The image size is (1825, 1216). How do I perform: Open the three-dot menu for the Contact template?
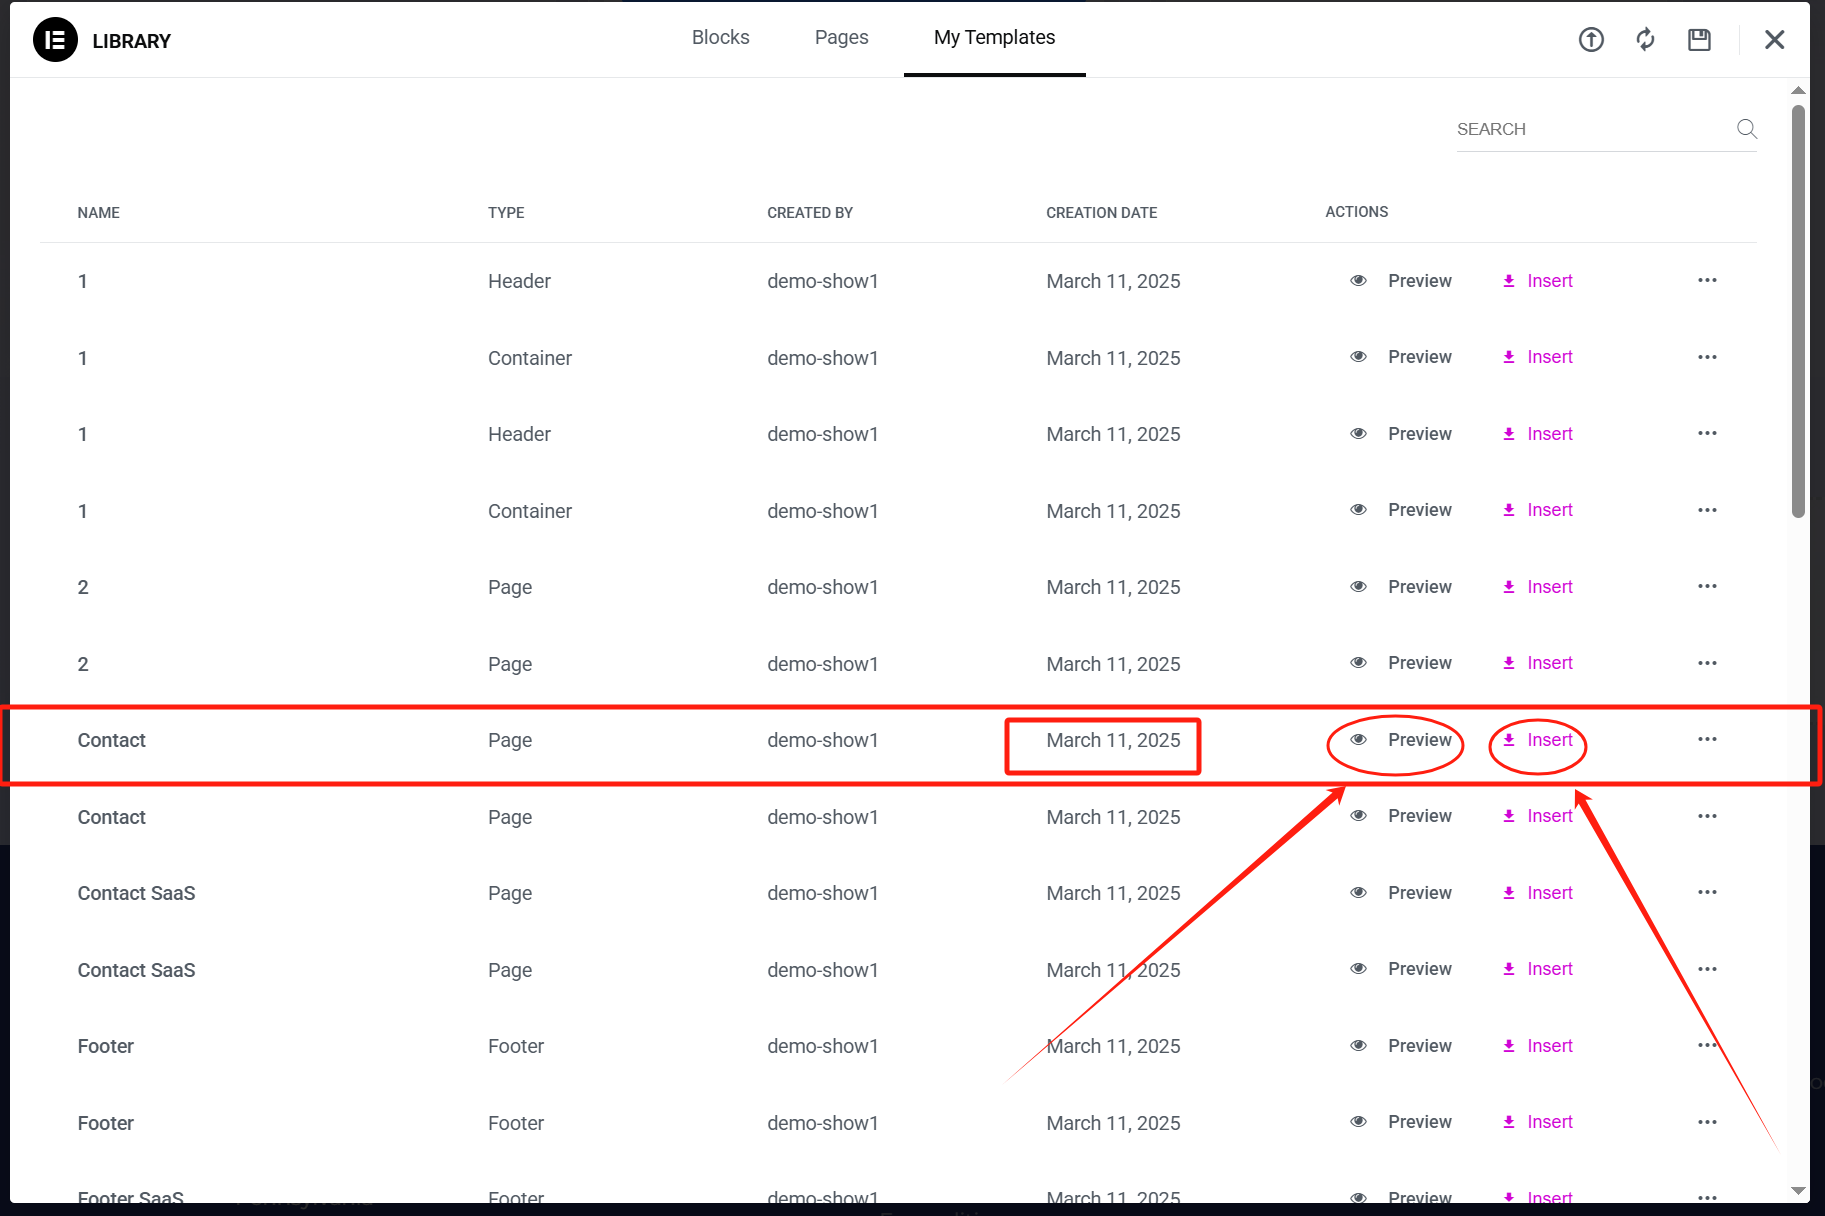pyautogui.click(x=1706, y=740)
